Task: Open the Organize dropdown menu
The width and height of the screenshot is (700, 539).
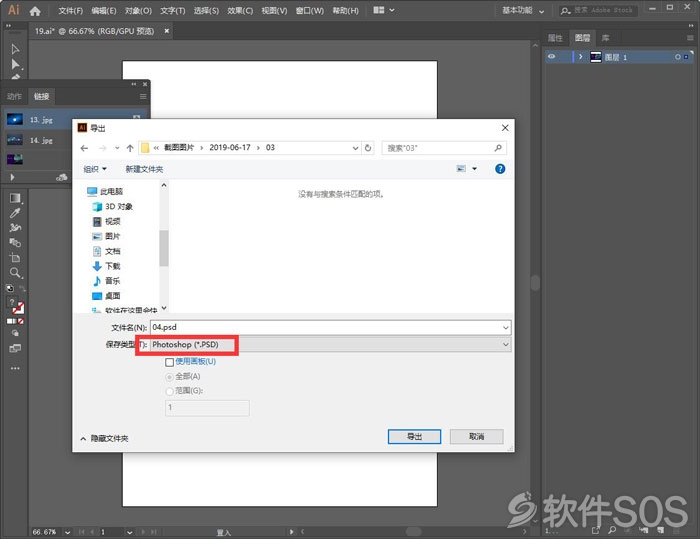Action: (x=95, y=169)
